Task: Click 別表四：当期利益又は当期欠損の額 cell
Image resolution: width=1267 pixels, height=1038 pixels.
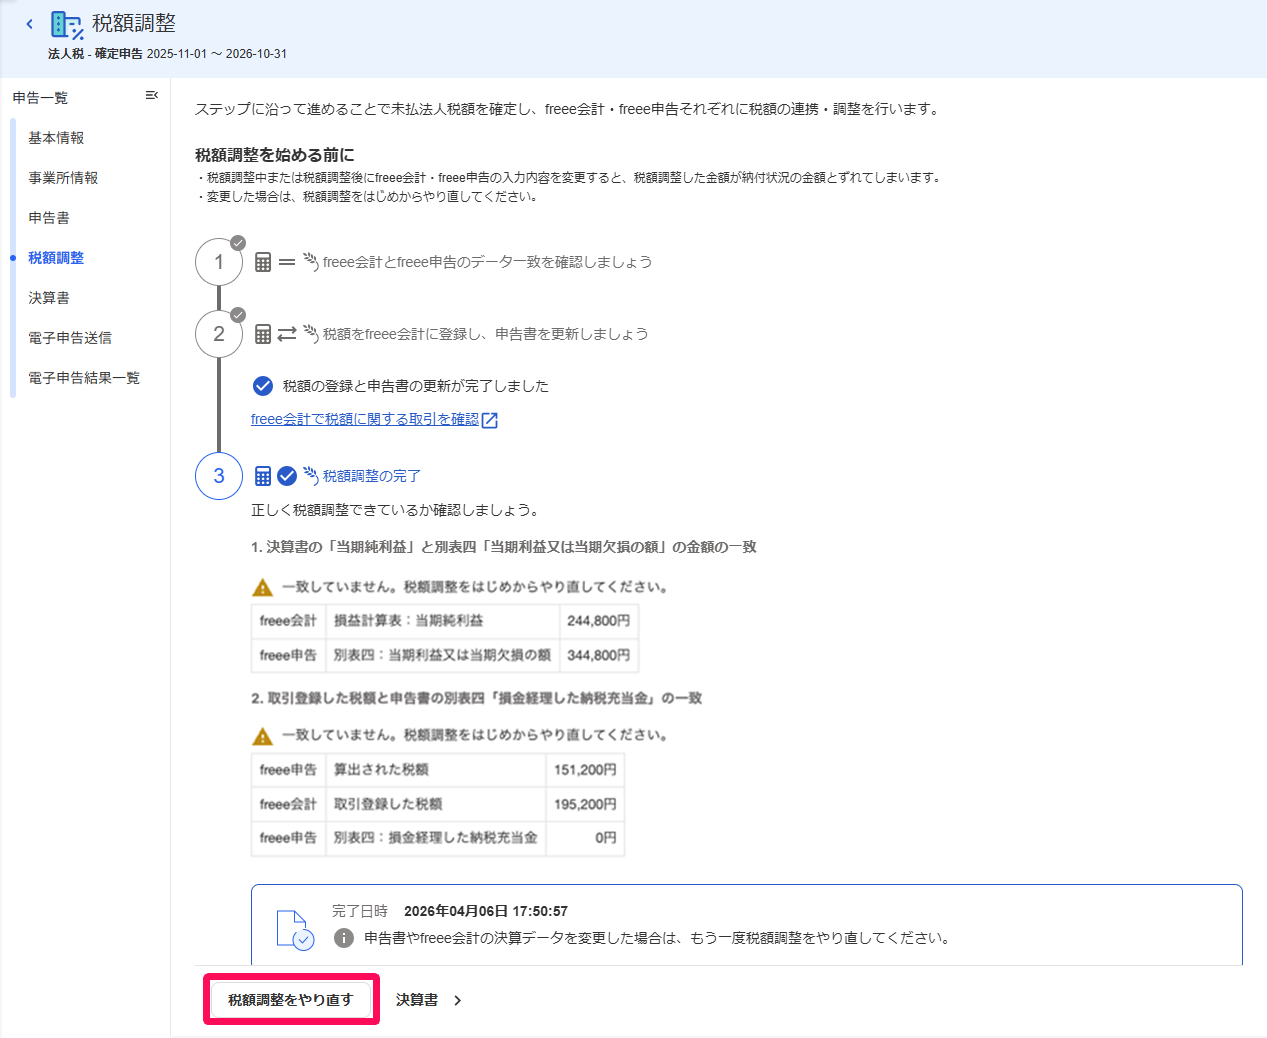Action: pyautogui.click(x=442, y=655)
